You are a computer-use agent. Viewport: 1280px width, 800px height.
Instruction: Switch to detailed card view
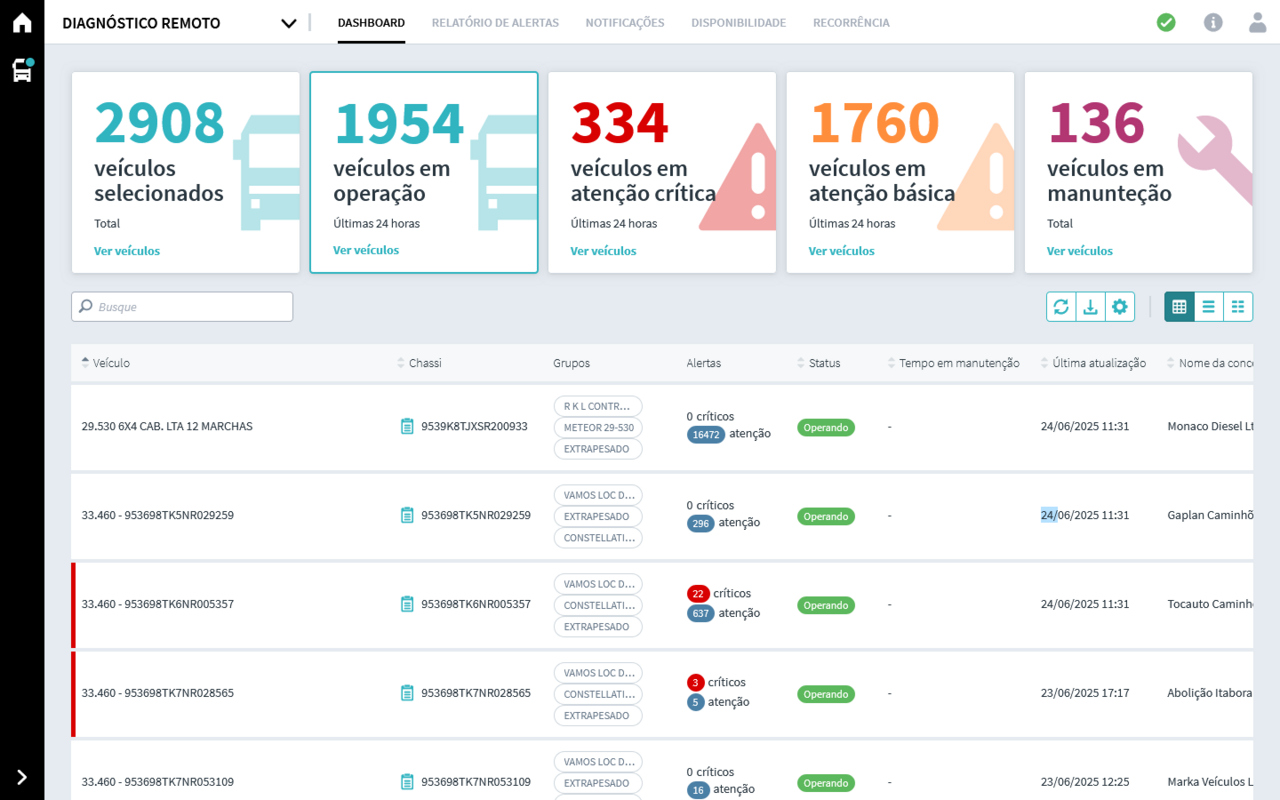click(x=1238, y=307)
